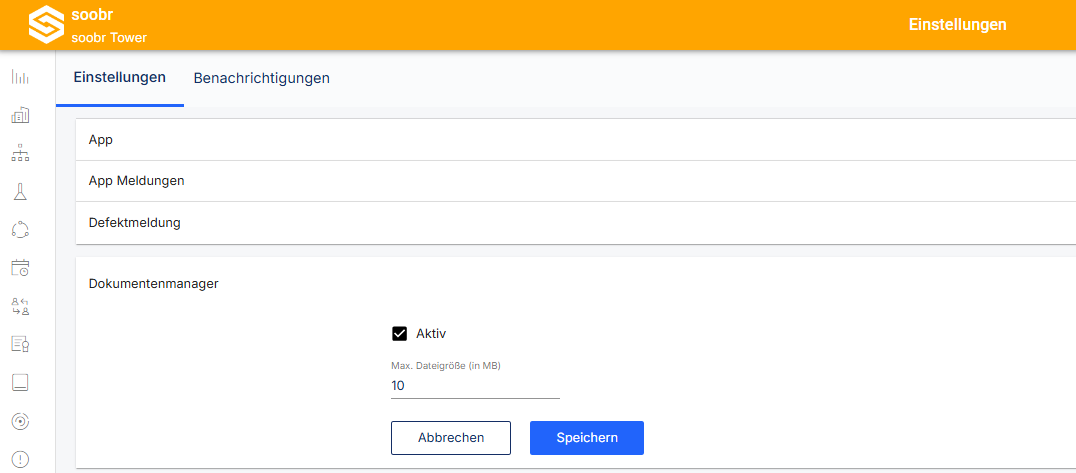The height and width of the screenshot is (473, 1076).
Task: Open the organization hierarchy sidebar icon
Action: (21, 153)
